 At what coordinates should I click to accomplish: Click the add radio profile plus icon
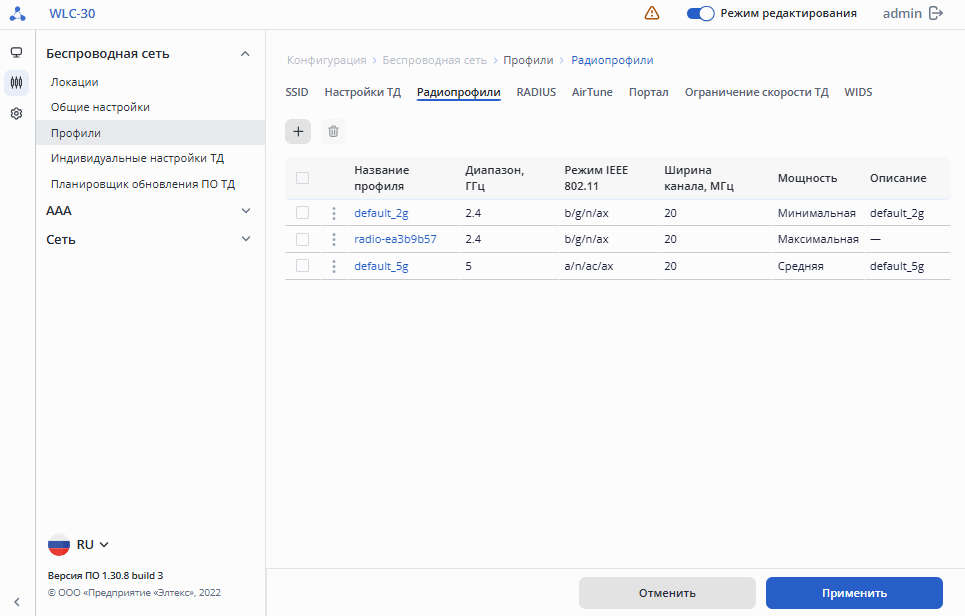pos(298,131)
